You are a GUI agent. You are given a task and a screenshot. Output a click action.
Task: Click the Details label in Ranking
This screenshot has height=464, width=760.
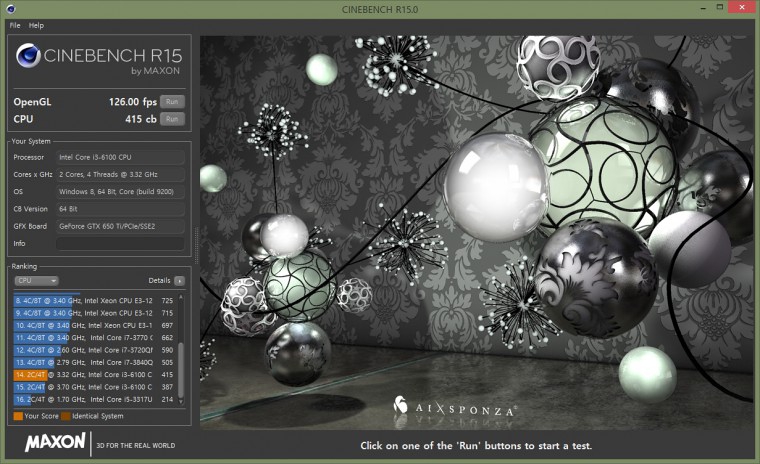pos(159,280)
